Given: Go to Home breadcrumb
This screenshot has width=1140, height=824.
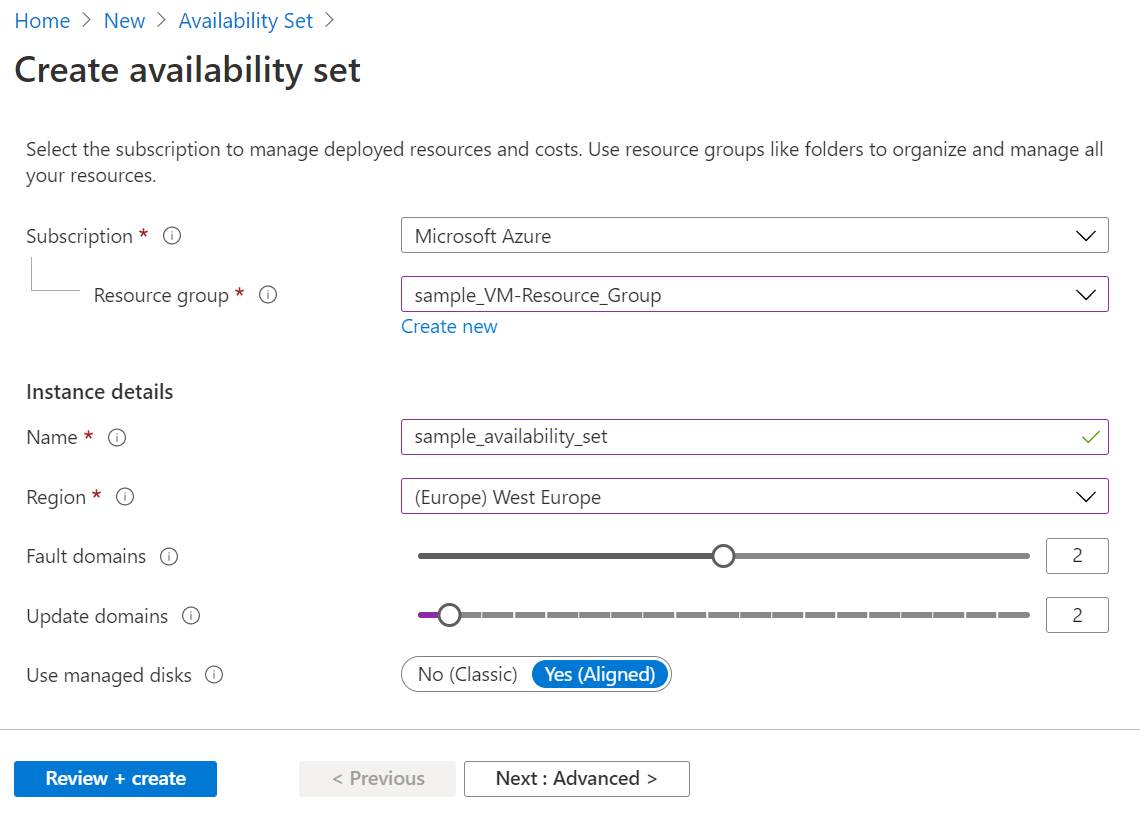Looking at the screenshot, I should point(42,21).
